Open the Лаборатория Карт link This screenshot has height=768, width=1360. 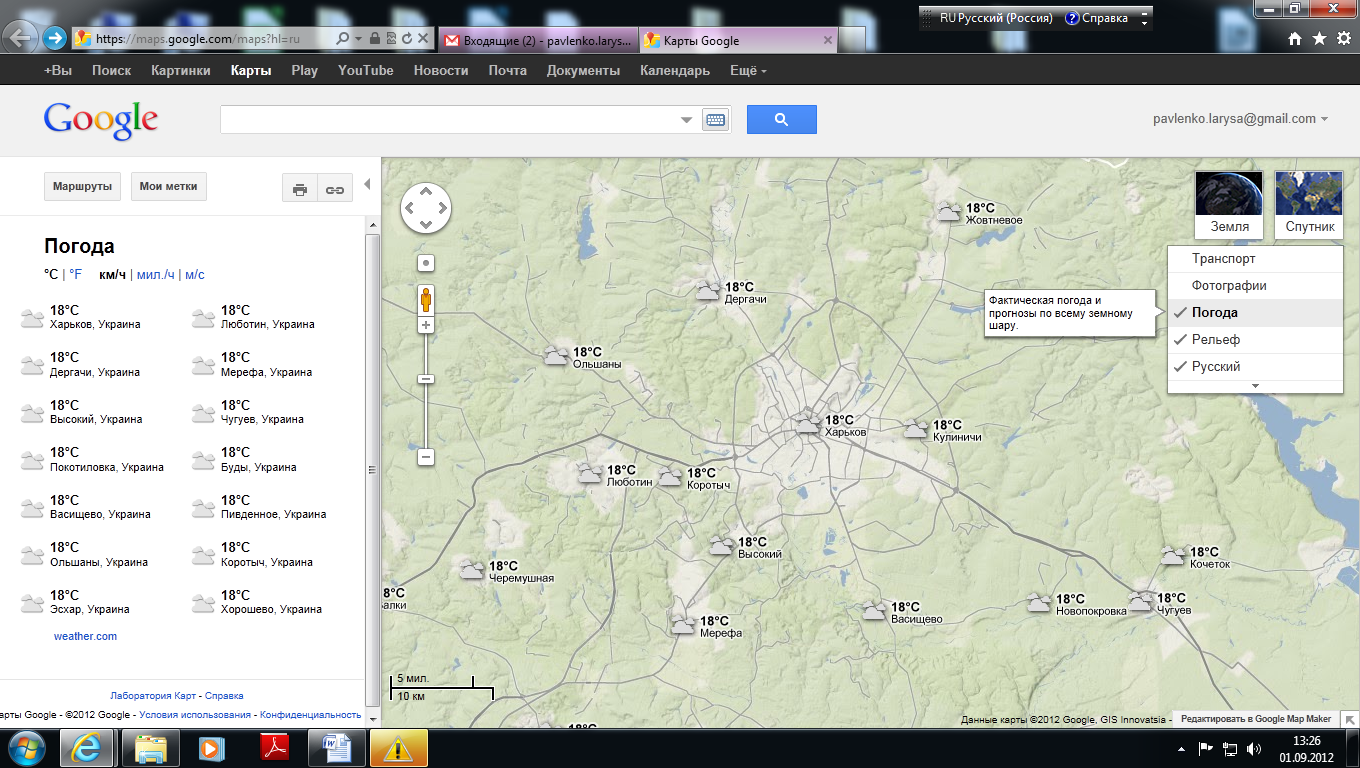(x=154, y=696)
